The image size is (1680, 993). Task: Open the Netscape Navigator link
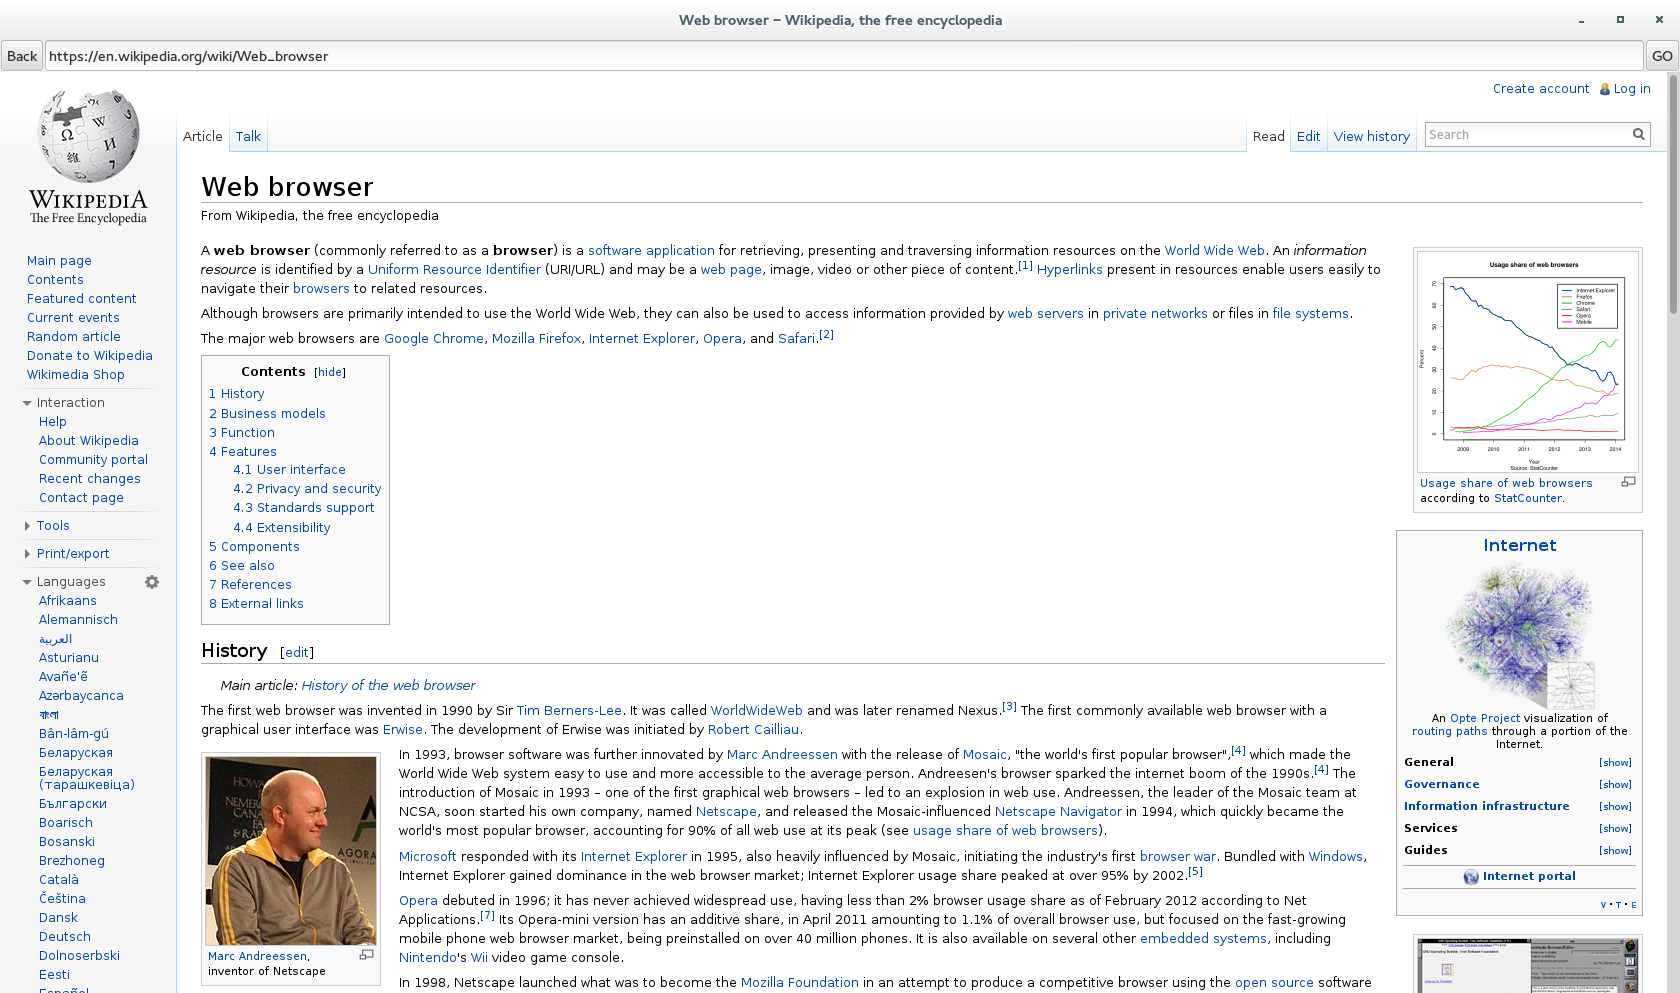(x=1058, y=812)
